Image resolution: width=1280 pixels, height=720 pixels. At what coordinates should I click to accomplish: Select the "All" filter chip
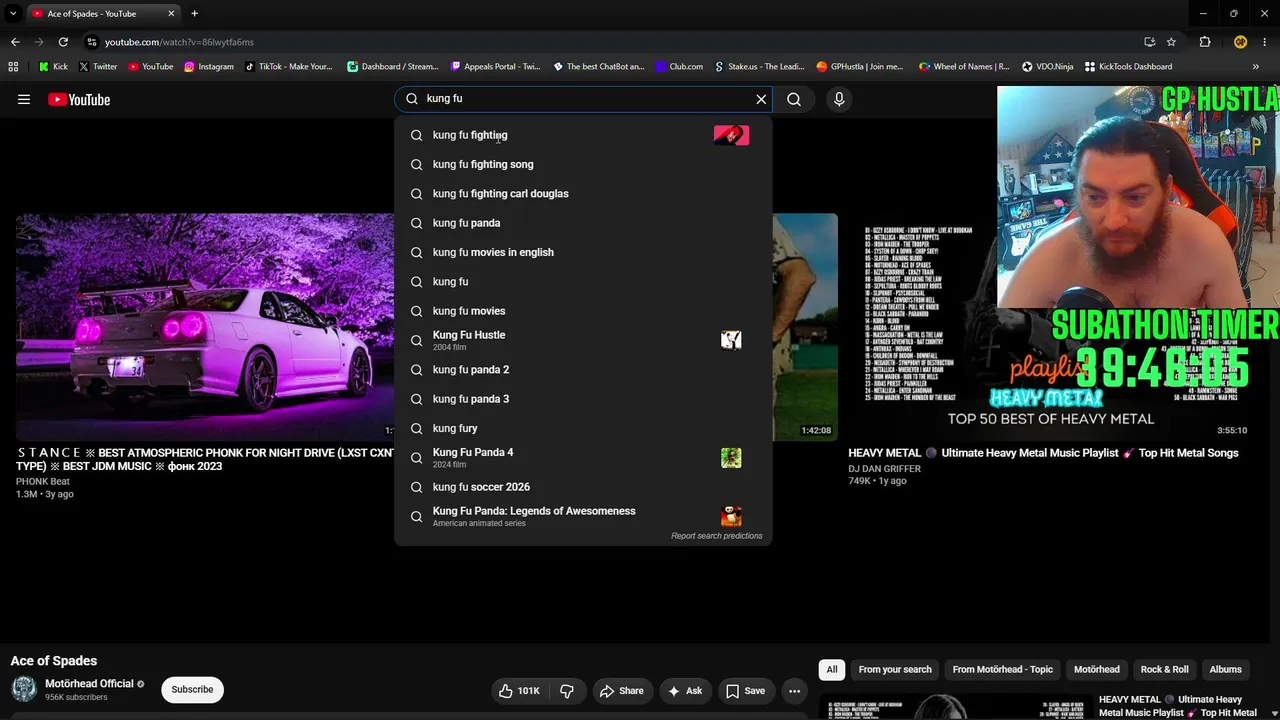click(x=831, y=670)
